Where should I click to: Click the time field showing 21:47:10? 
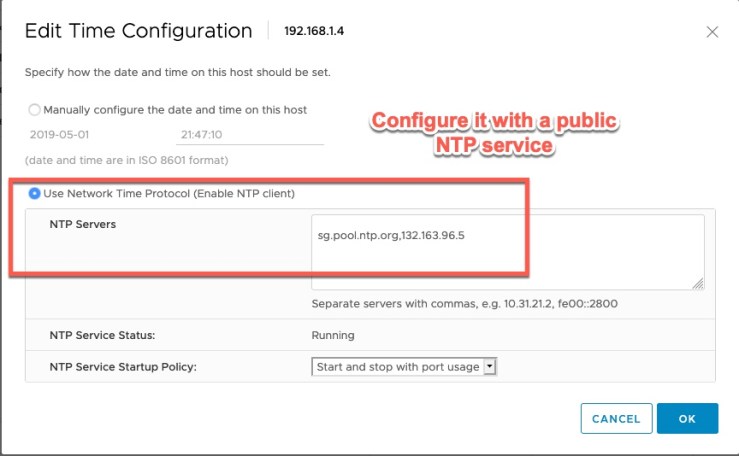click(250, 132)
